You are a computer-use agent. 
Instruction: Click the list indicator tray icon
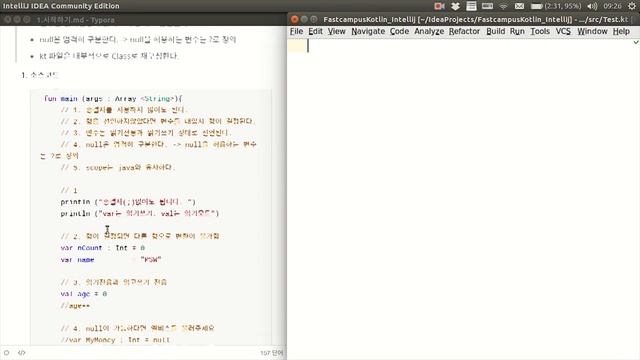click(x=471, y=6)
